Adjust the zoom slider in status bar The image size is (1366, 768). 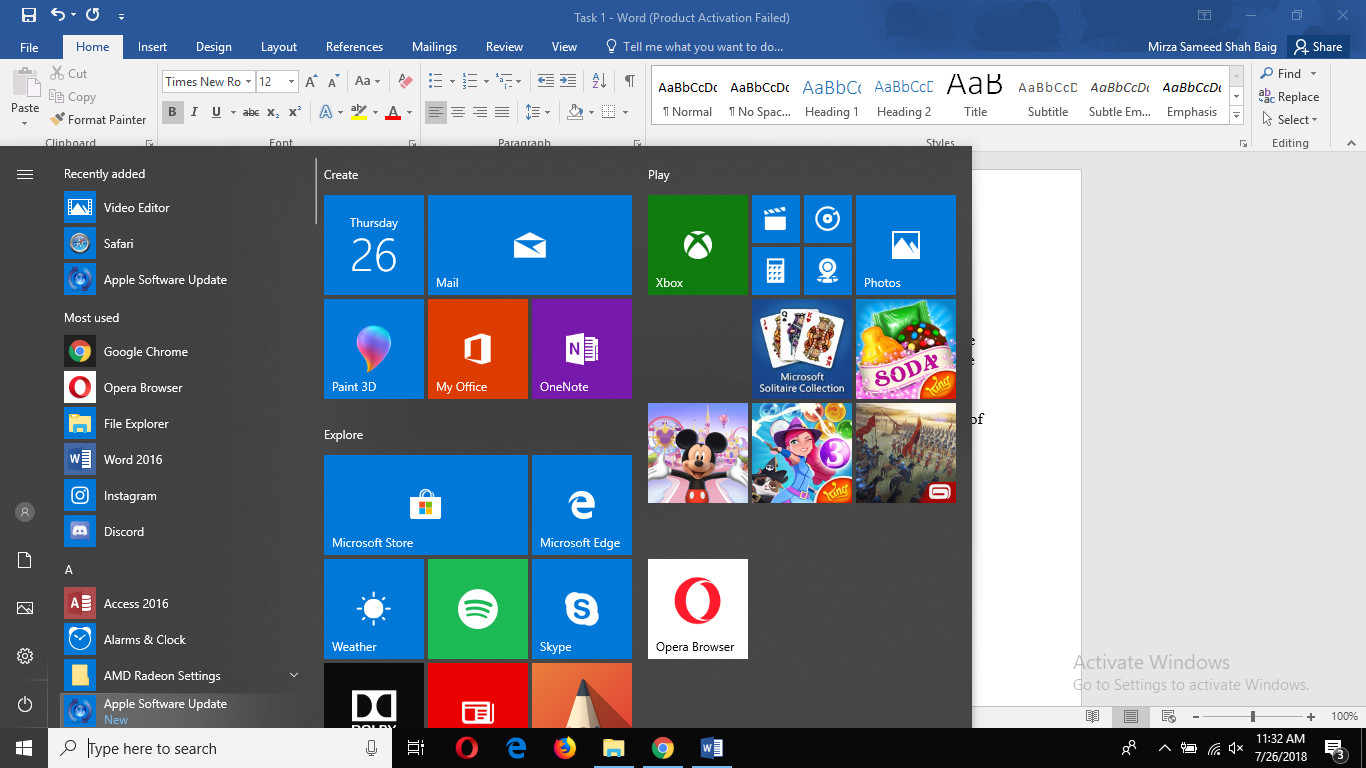(x=1252, y=717)
